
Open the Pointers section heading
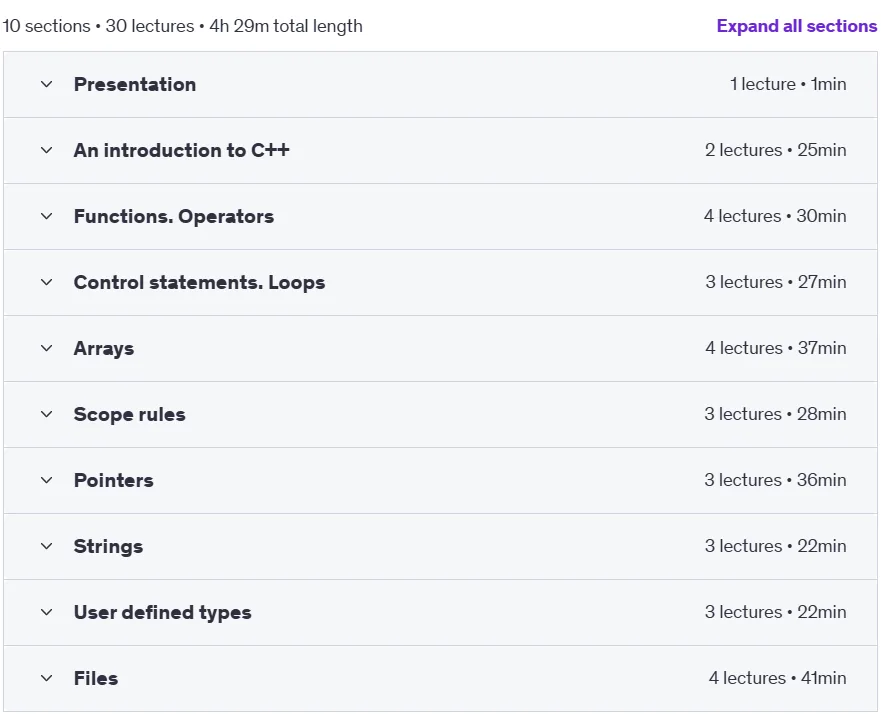113,480
